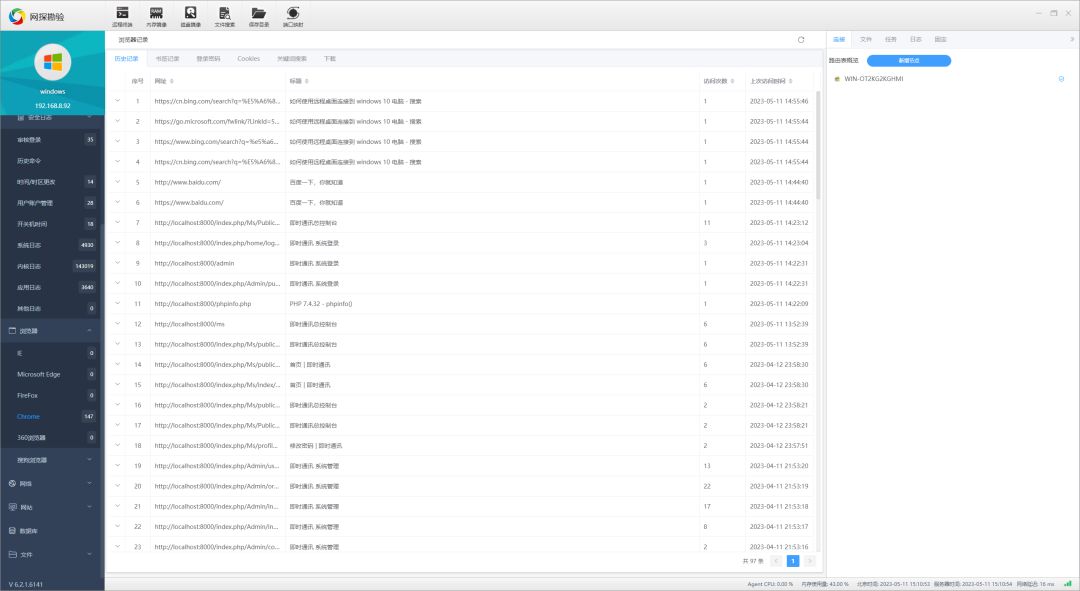
Task: Collapse the browser section in sidebar
Action: coord(90,331)
